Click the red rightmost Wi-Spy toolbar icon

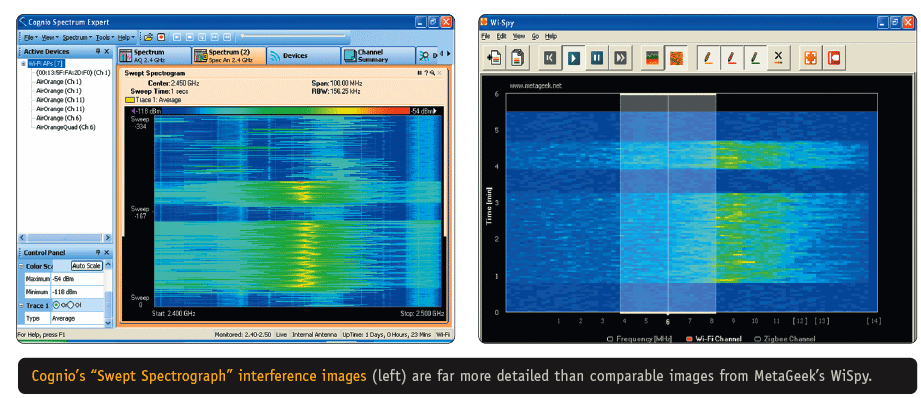click(834, 58)
